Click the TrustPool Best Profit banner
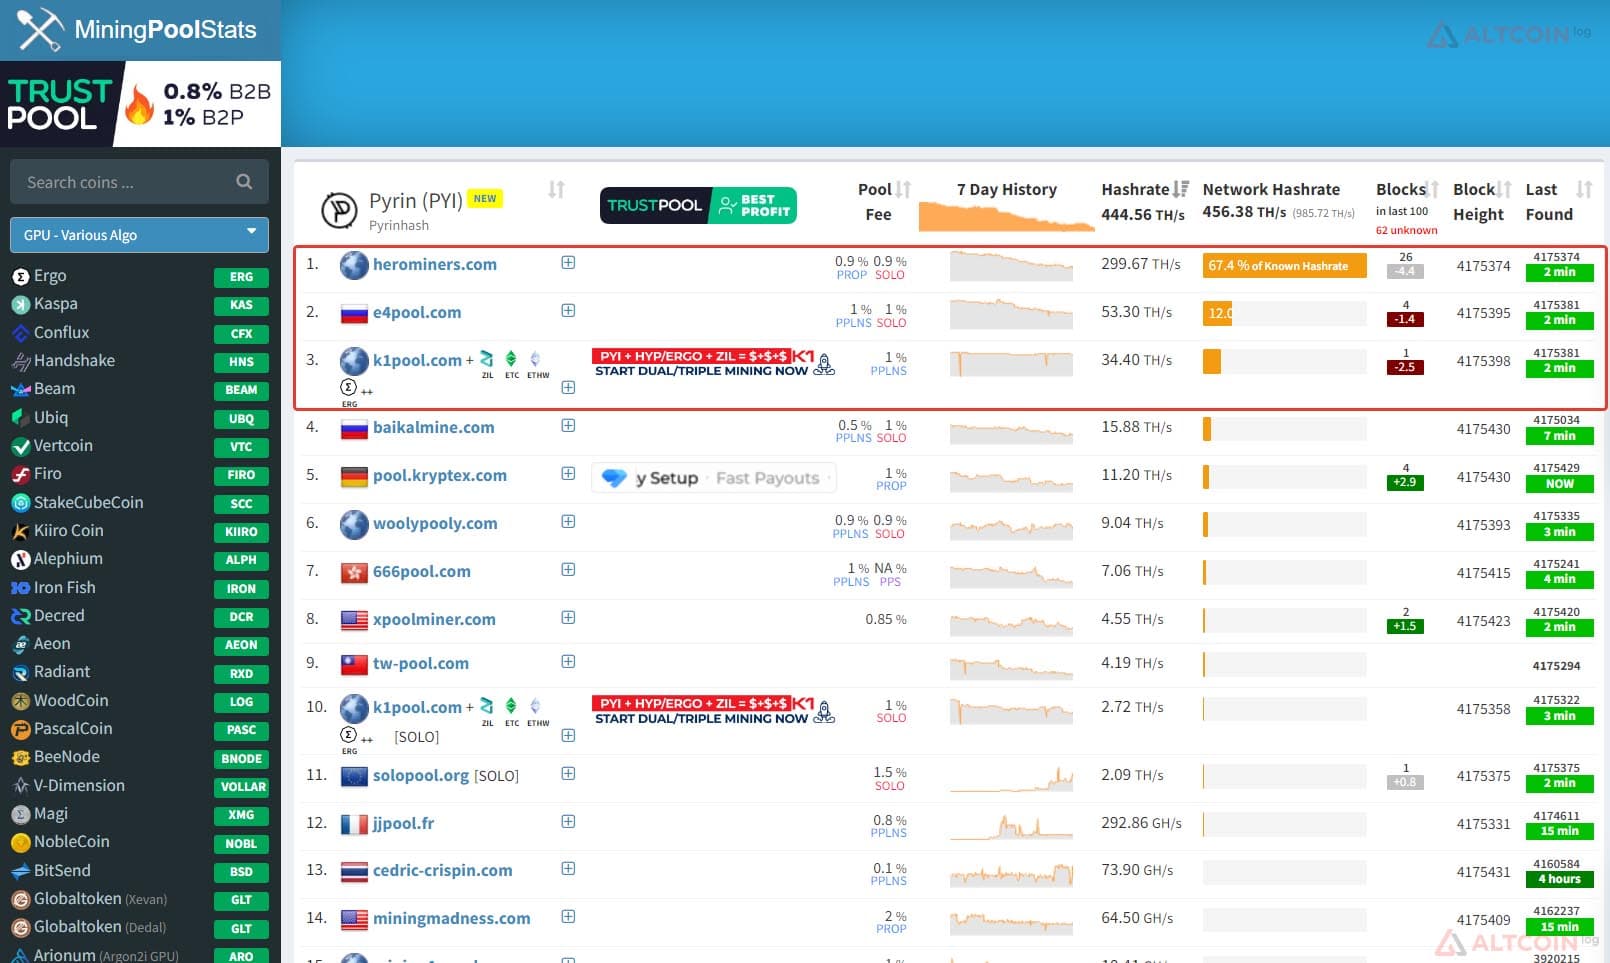The height and width of the screenshot is (963, 1610). coord(698,205)
